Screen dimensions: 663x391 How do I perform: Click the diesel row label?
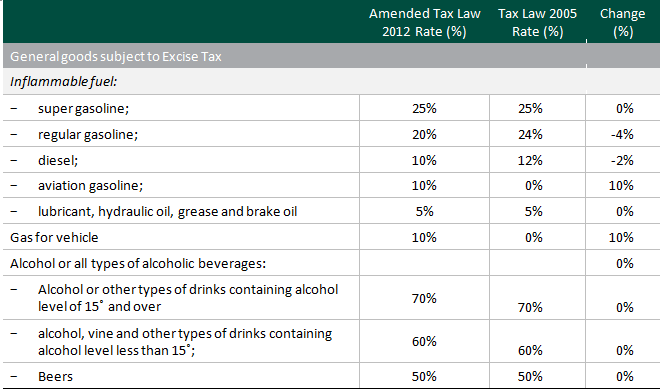coord(58,160)
